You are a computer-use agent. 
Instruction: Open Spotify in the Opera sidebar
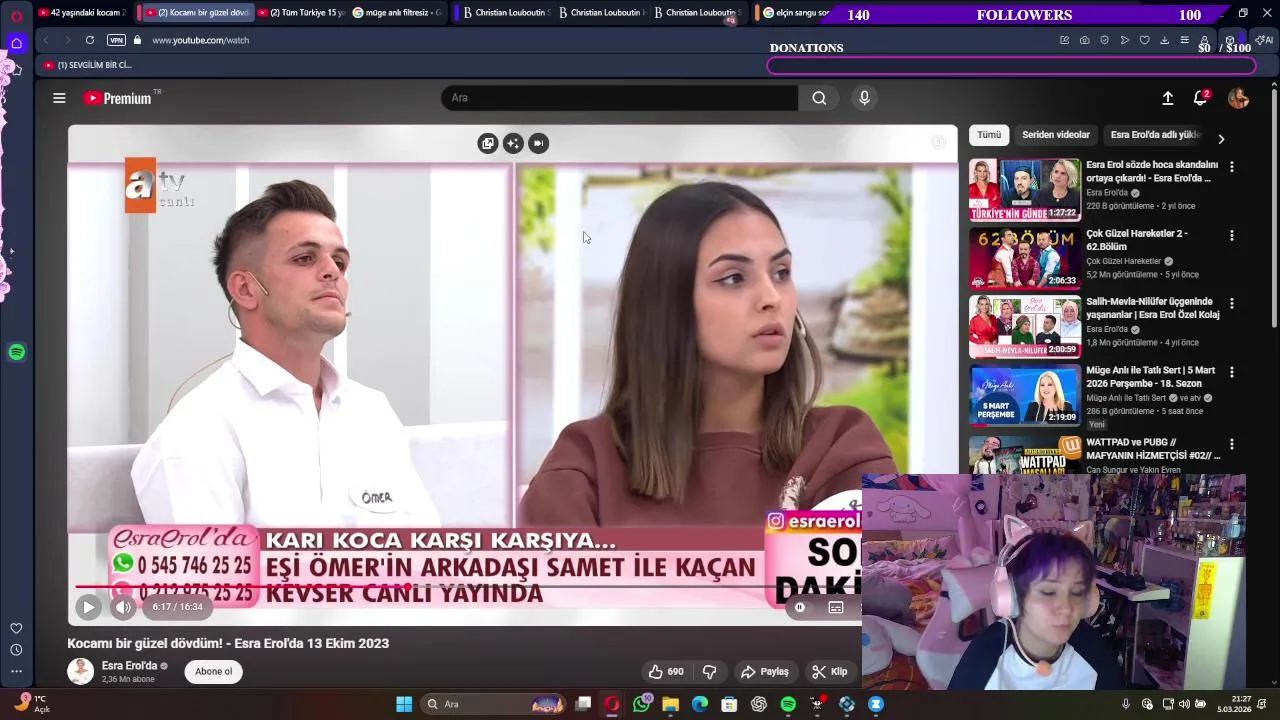(x=16, y=352)
